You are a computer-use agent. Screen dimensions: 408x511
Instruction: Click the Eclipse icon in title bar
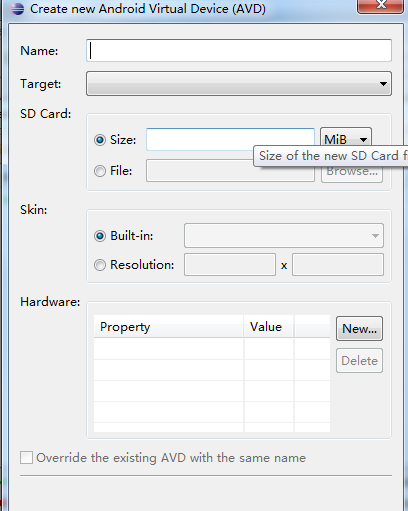point(17,9)
